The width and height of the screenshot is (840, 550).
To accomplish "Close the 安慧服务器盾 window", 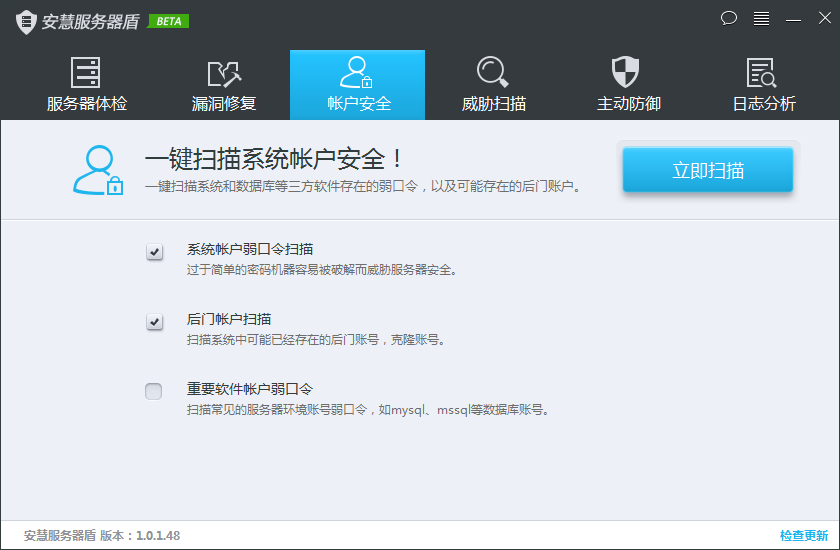I will [x=824, y=18].
